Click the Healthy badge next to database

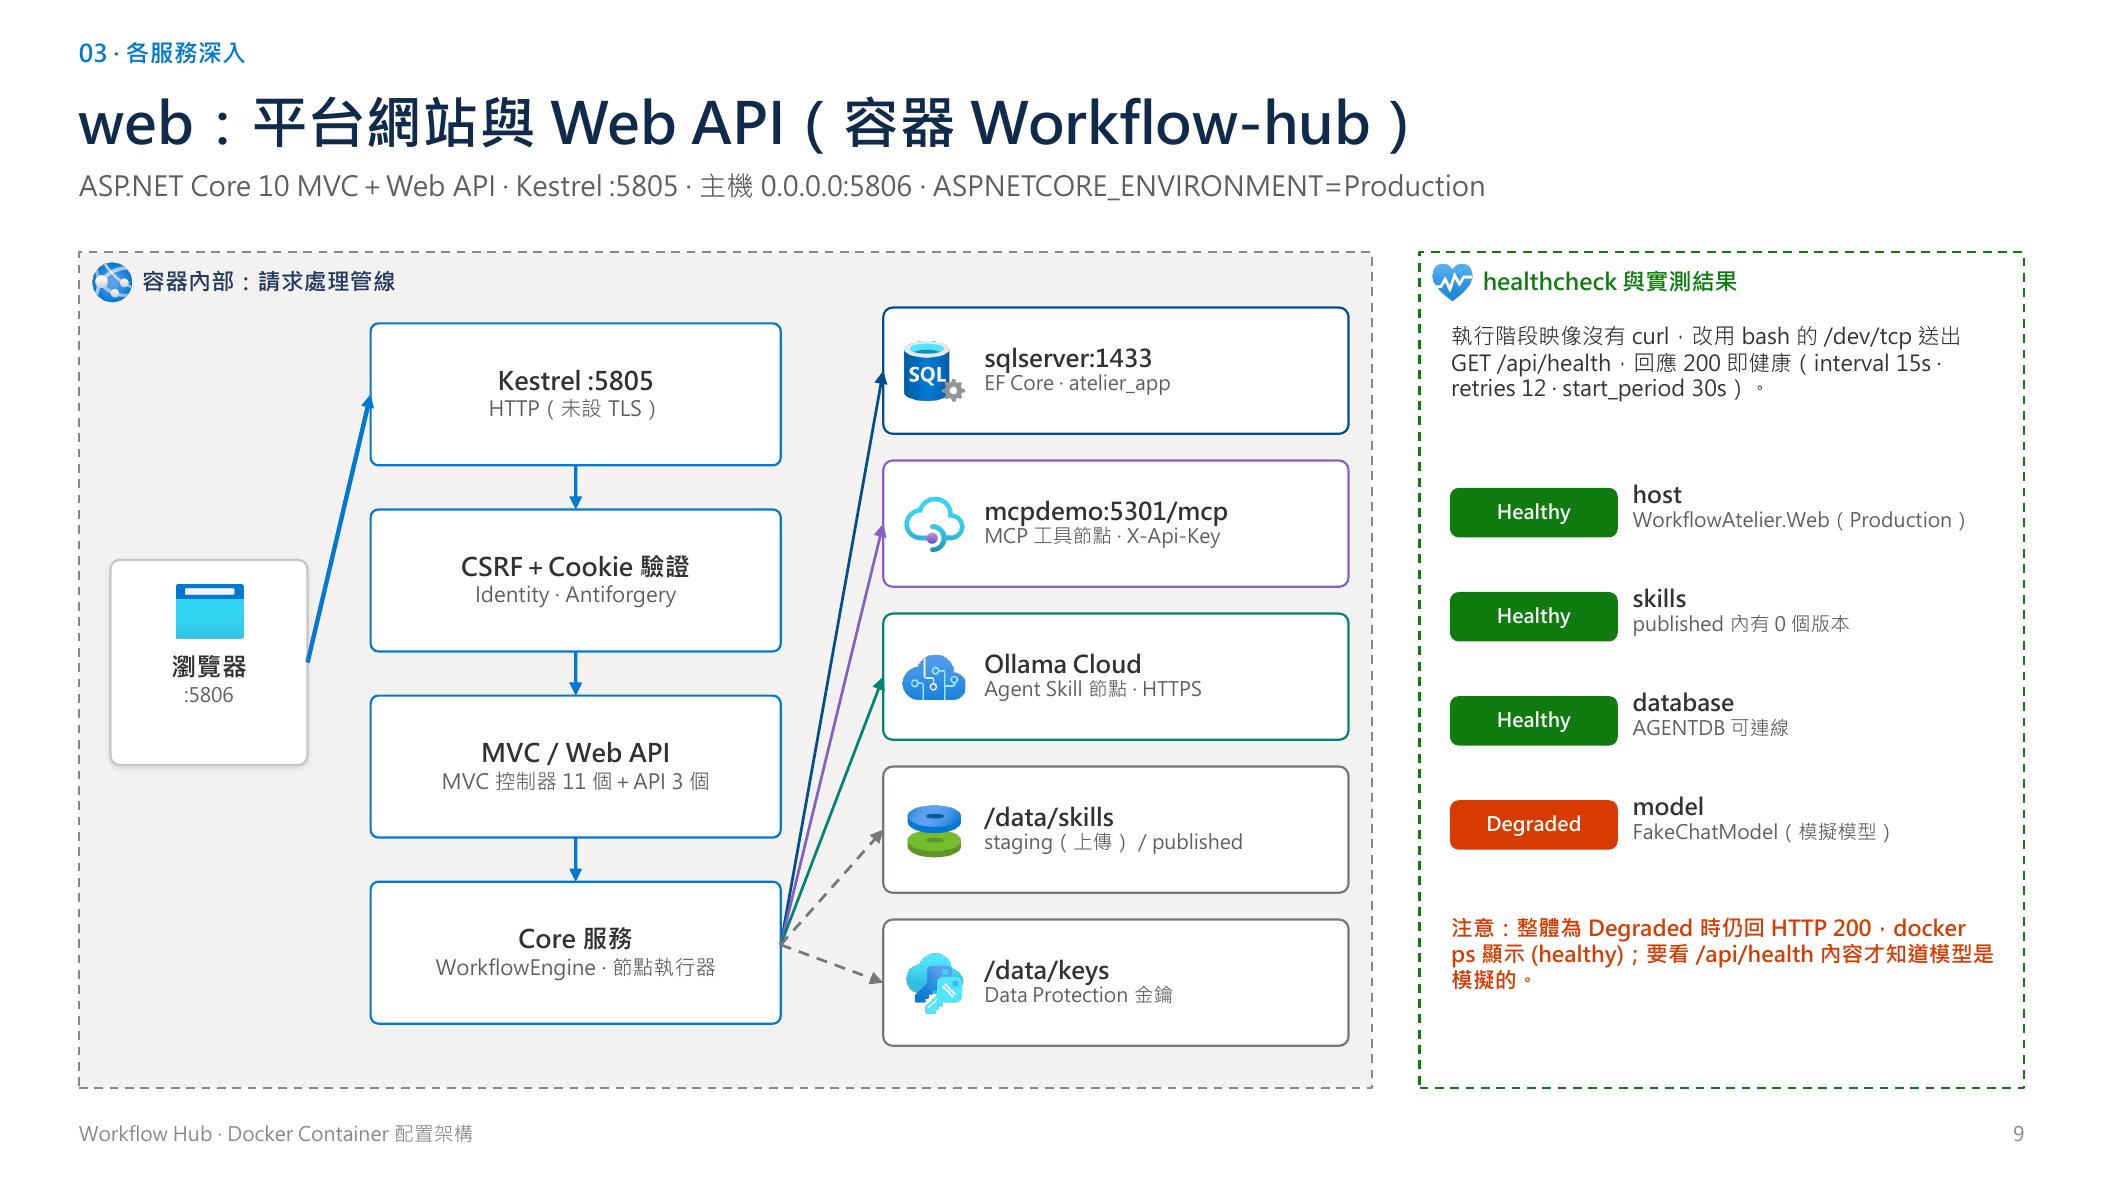click(x=1533, y=720)
